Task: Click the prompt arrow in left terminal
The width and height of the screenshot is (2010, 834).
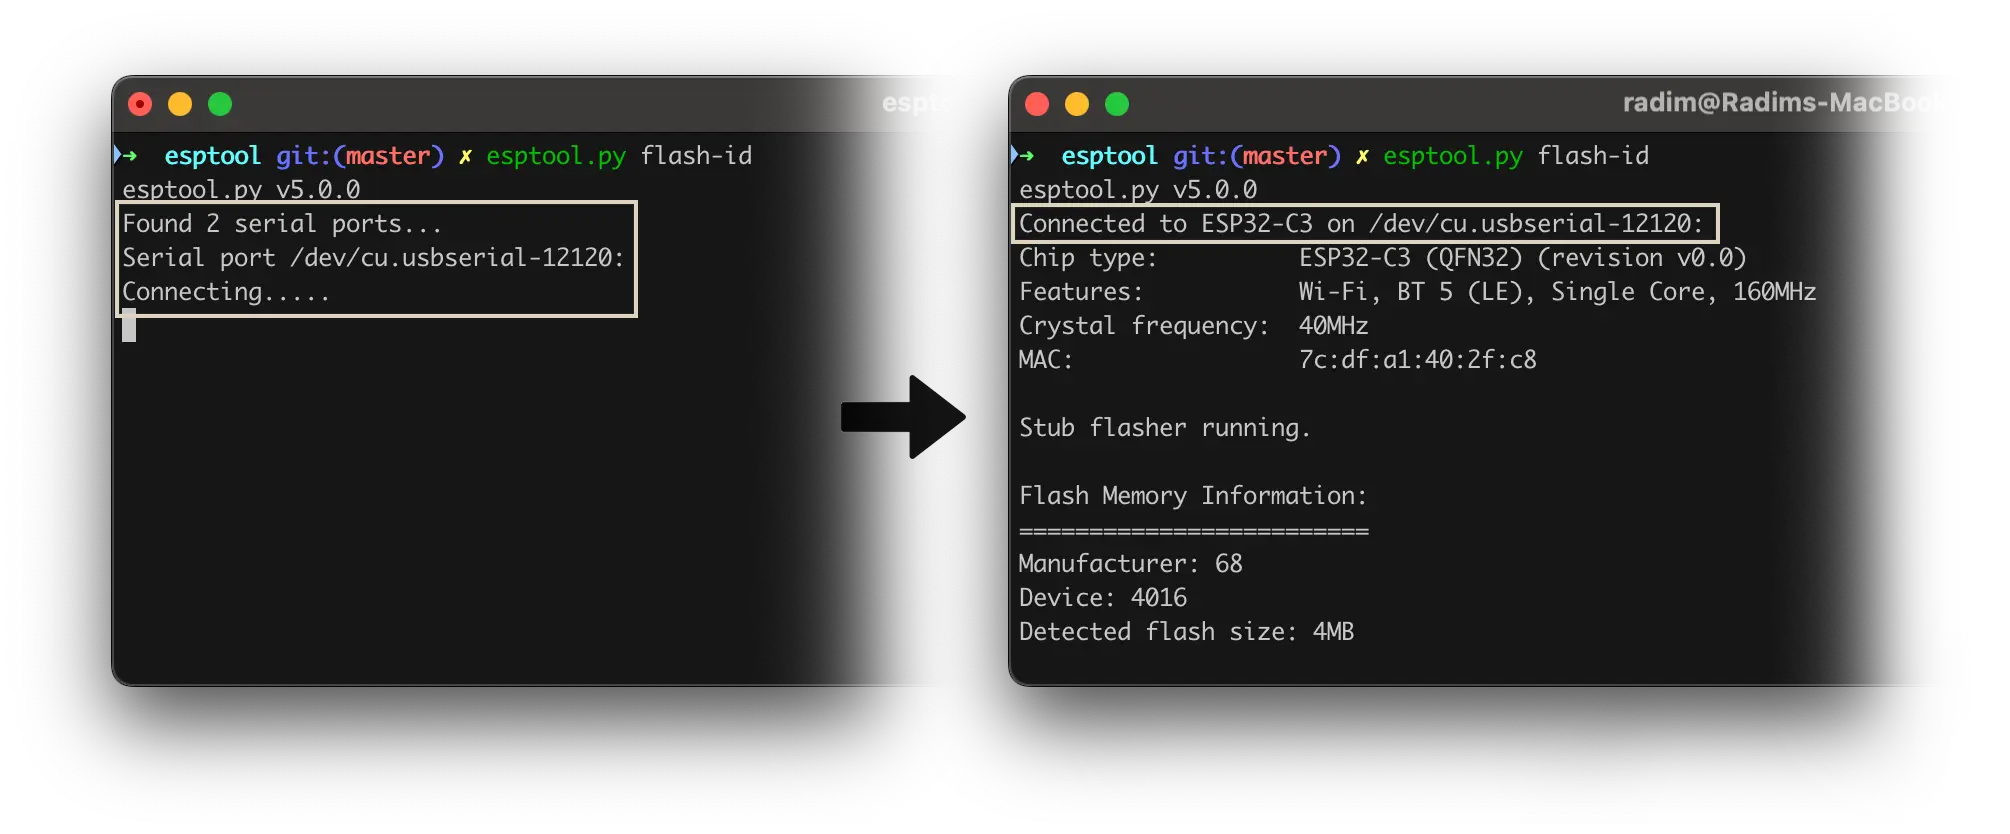Action: 127,155
